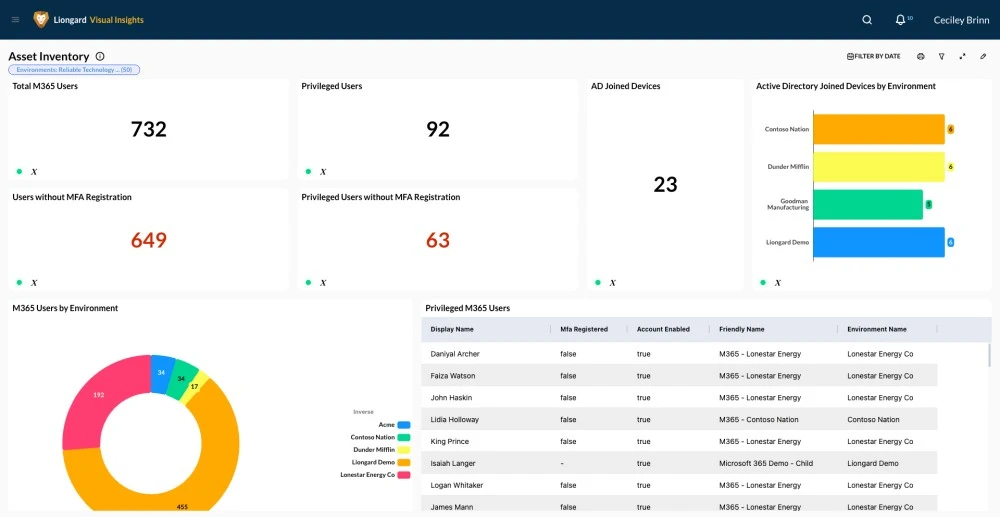Click the Liongard lion logo
This screenshot has width=1000, height=517.
tap(41, 20)
